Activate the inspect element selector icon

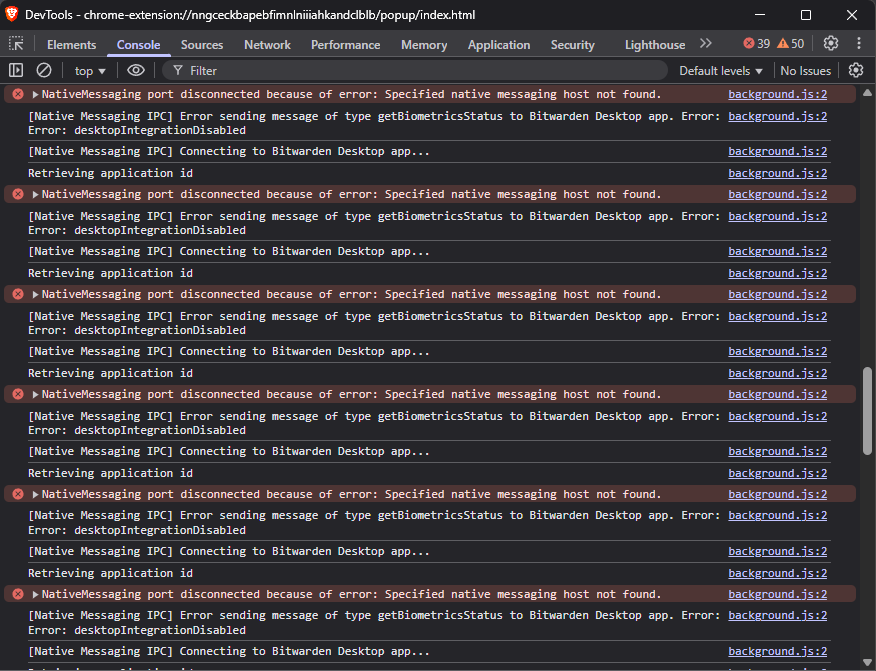point(16,44)
